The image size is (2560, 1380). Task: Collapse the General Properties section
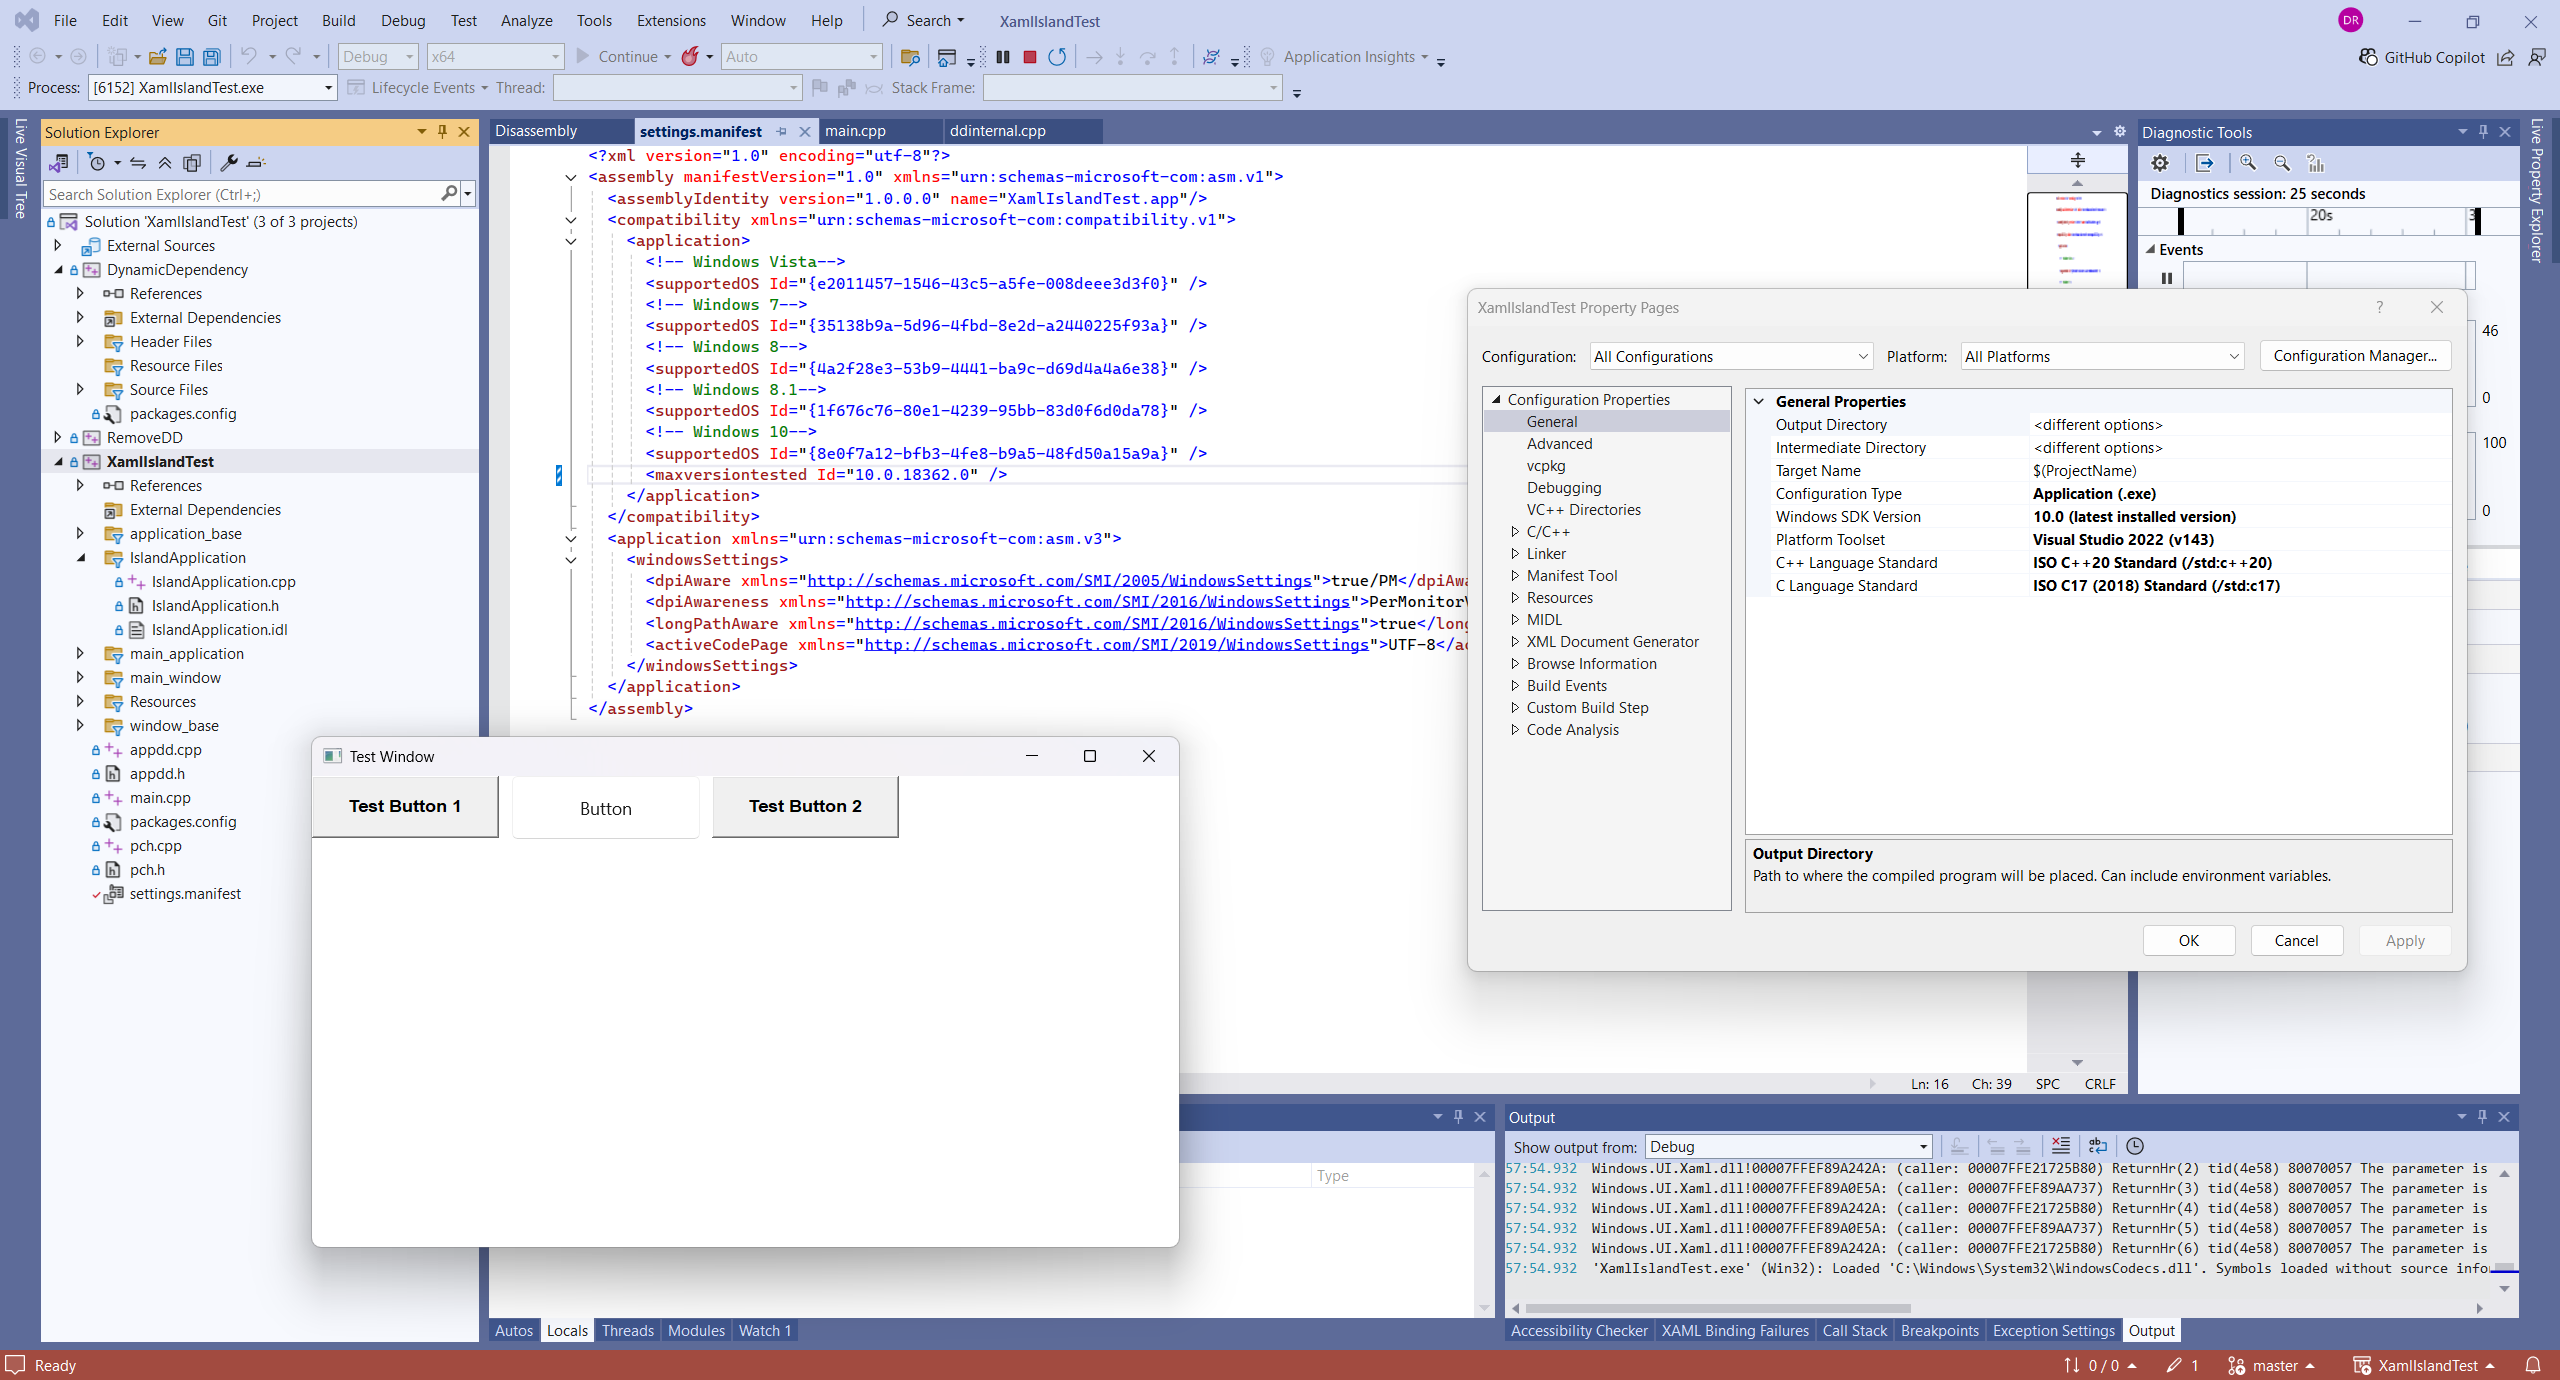pos(1759,401)
